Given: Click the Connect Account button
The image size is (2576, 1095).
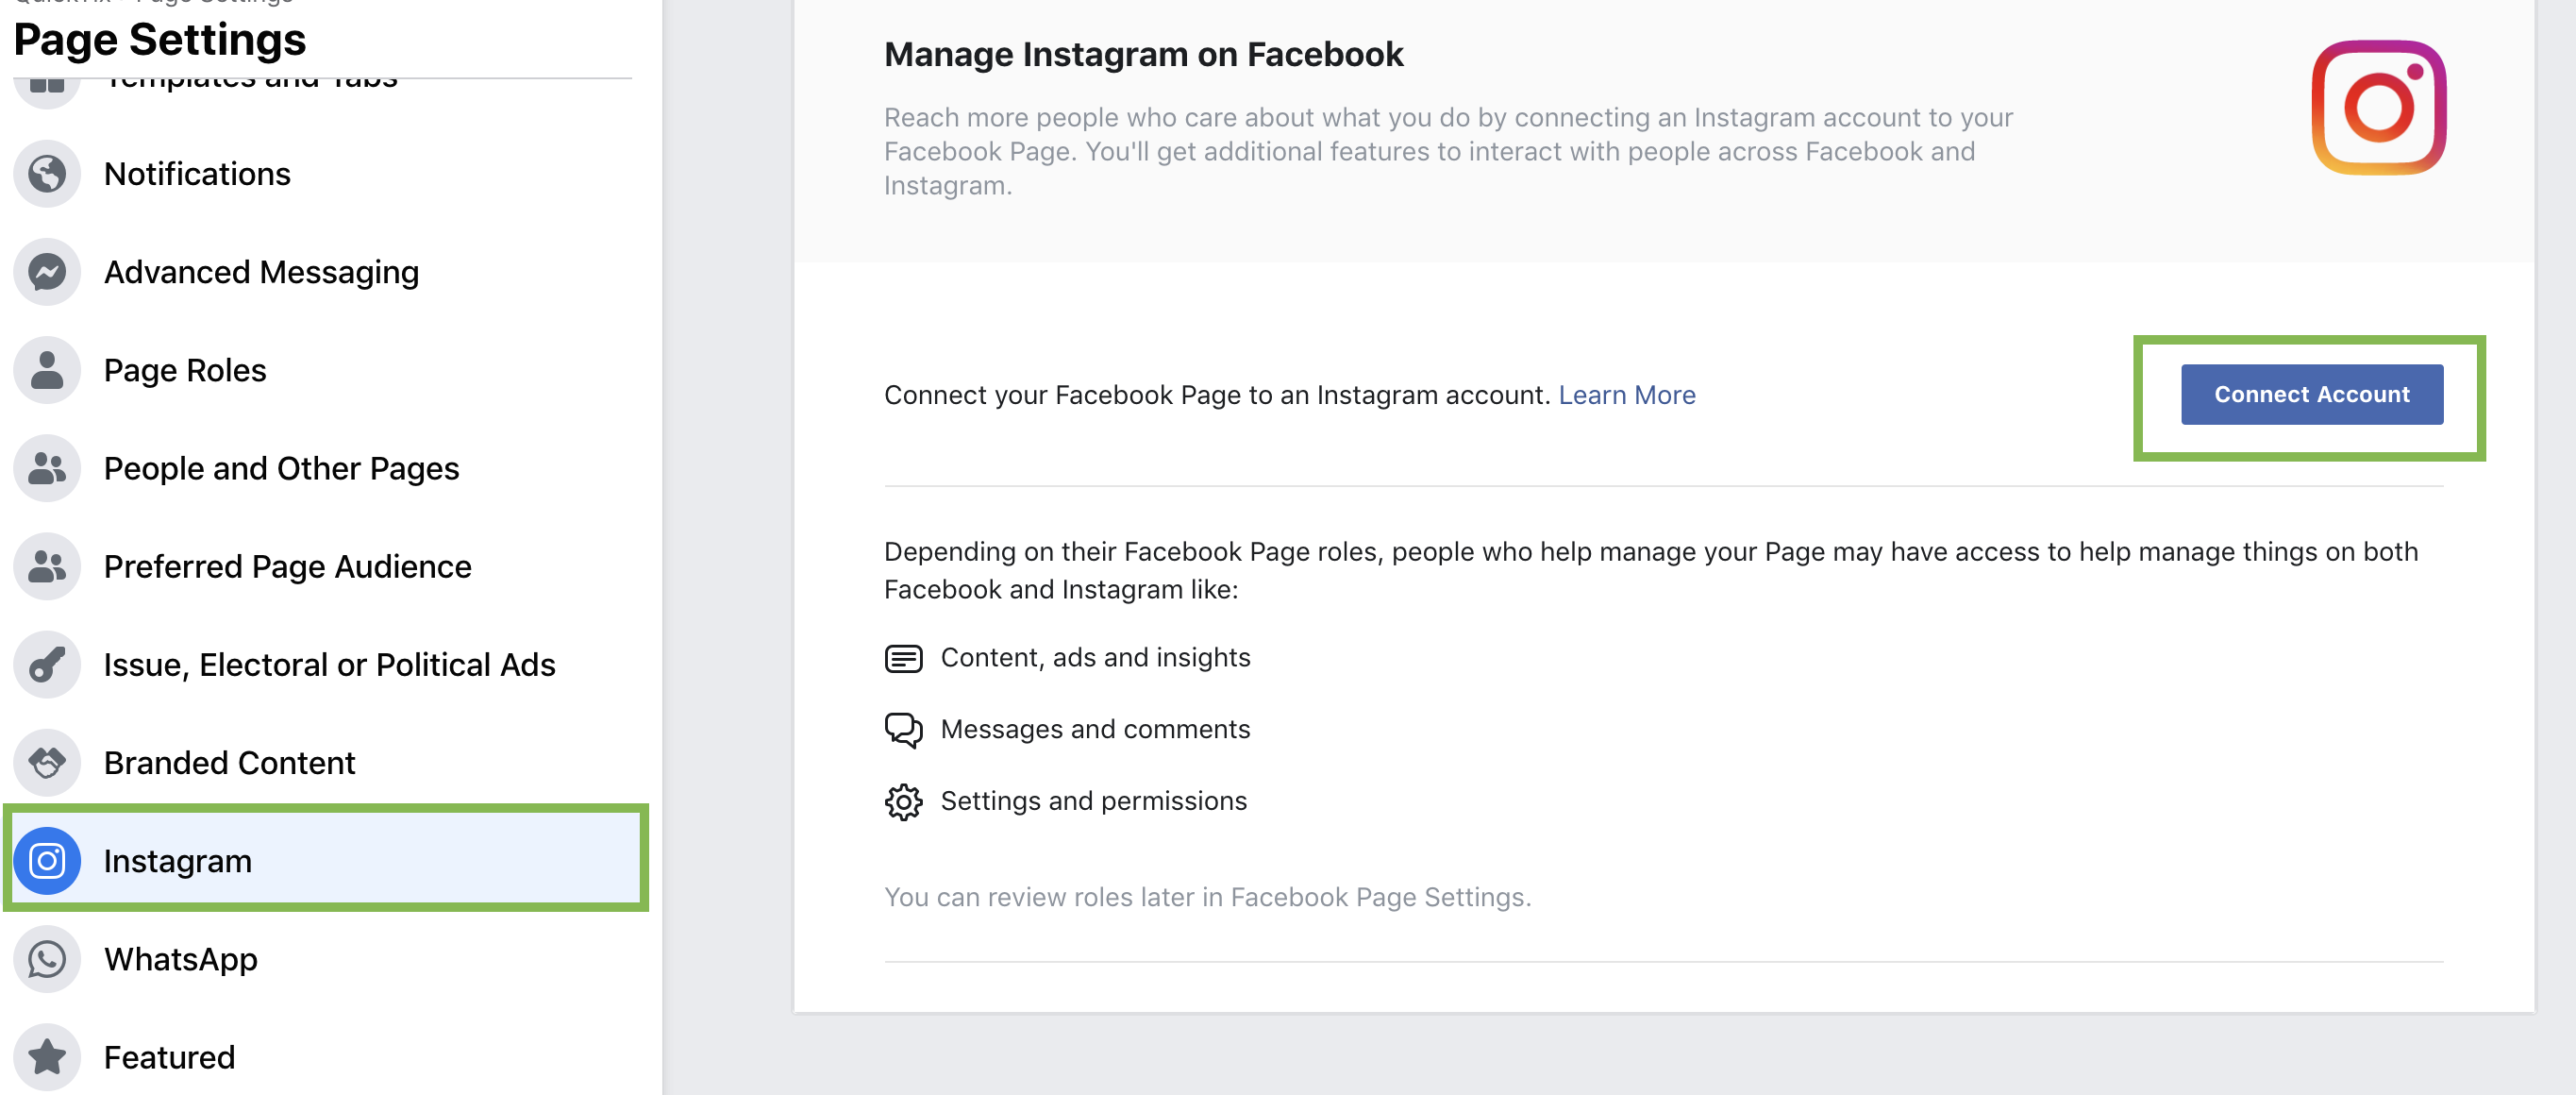Looking at the screenshot, I should [x=2311, y=395].
